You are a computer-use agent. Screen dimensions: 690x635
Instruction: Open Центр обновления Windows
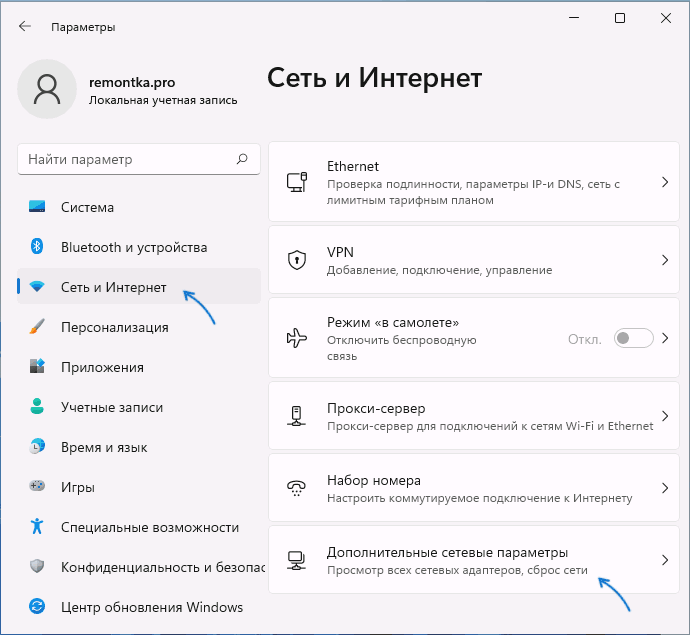coord(139,607)
